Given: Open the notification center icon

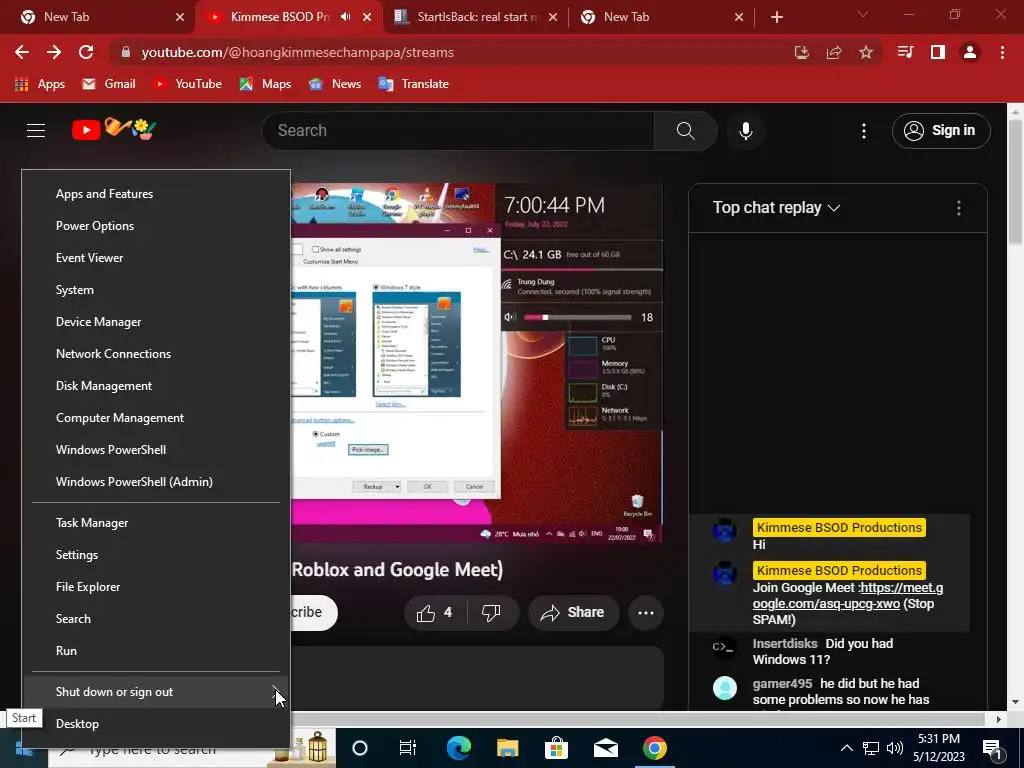Looking at the screenshot, I should tap(993, 749).
